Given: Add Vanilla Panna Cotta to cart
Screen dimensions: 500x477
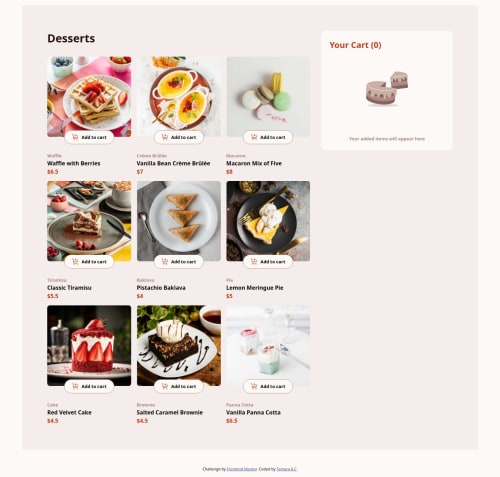Looking at the screenshot, I should (268, 386).
